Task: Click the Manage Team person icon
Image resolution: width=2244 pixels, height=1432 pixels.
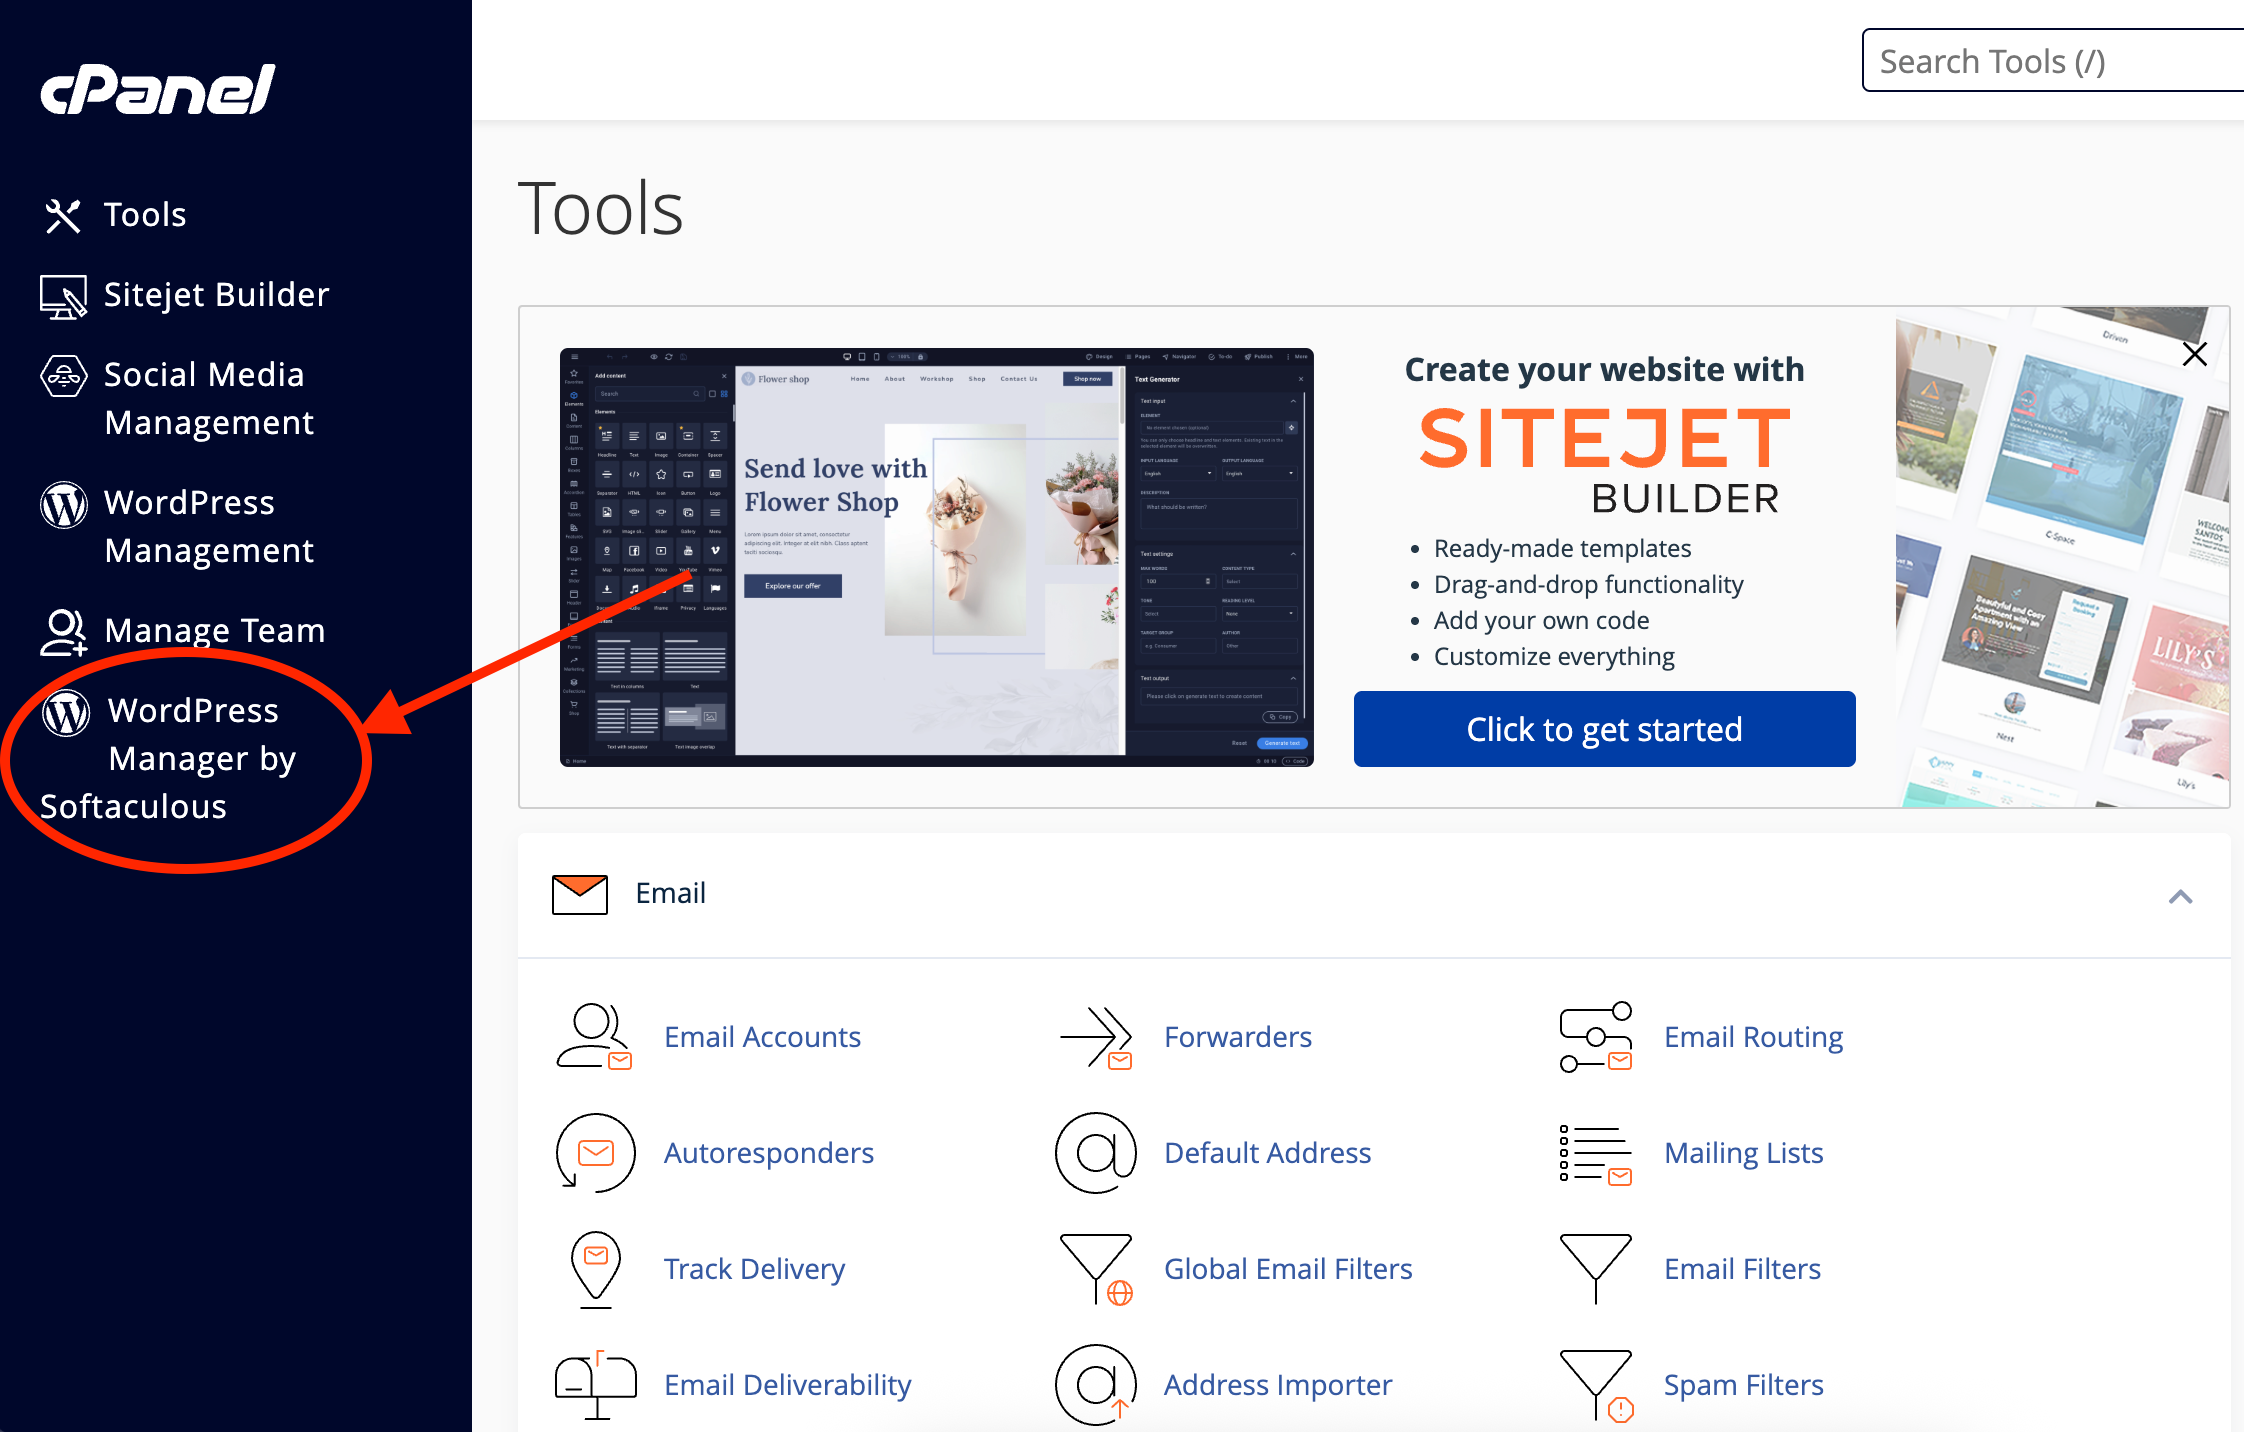Action: (64, 632)
